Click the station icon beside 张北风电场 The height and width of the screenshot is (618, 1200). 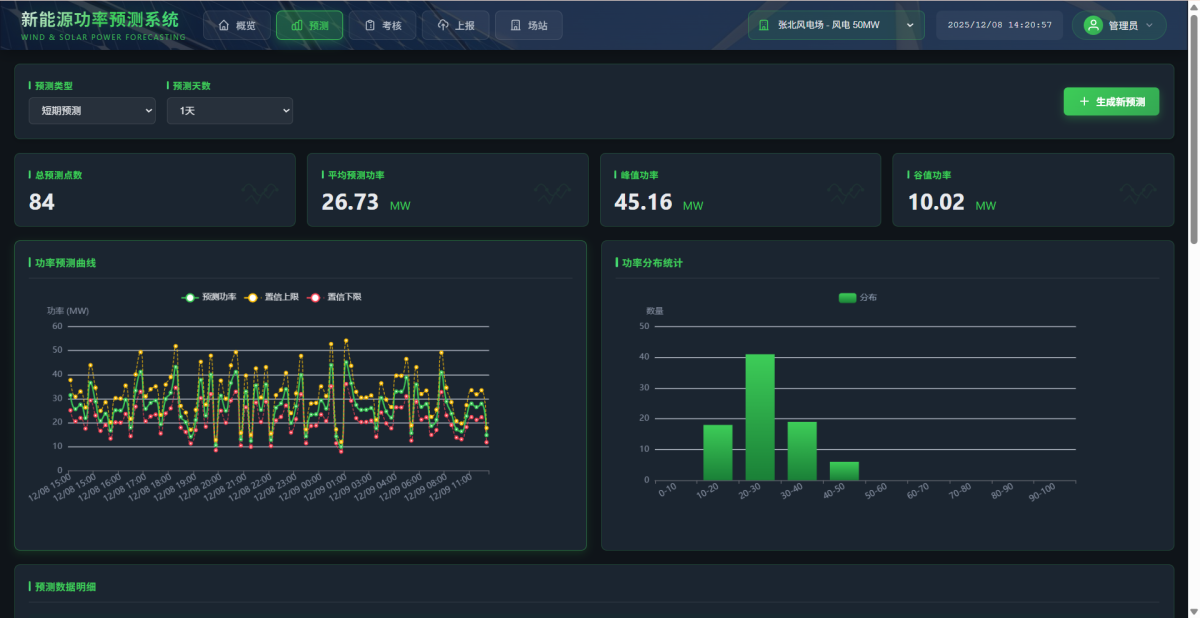point(764,25)
